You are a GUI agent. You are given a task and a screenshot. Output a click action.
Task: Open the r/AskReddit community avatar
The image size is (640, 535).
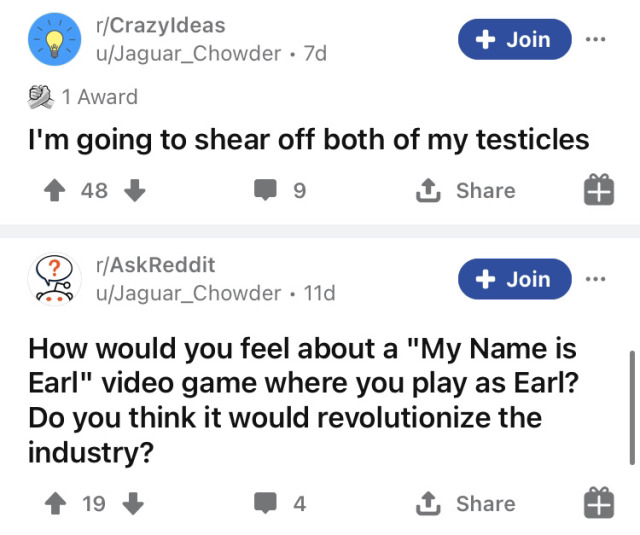(54, 279)
